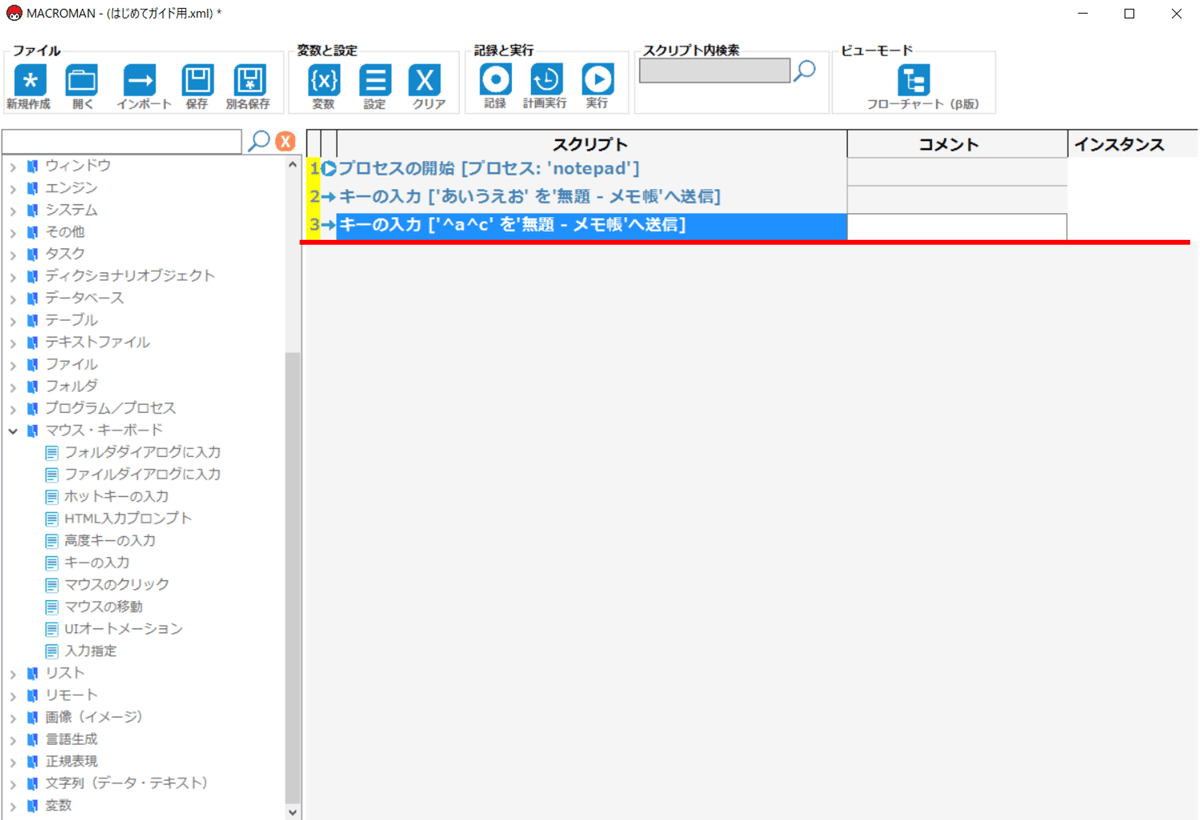The image size is (1200, 820).
Task: Select the ファイルダイアログに入力 command
Action: click(143, 474)
